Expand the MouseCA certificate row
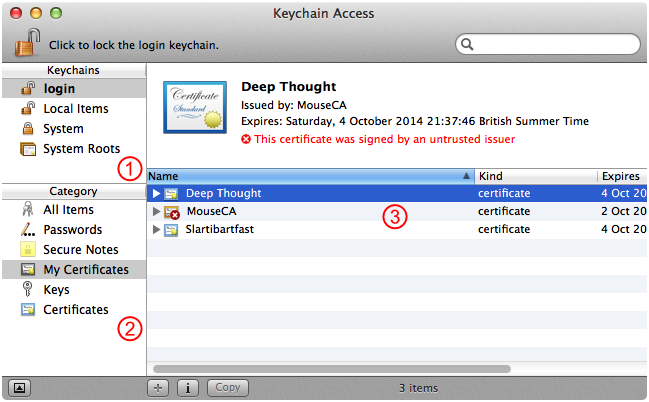Image resolution: width=649 pixels, height=402 pixels. point(155,212)
